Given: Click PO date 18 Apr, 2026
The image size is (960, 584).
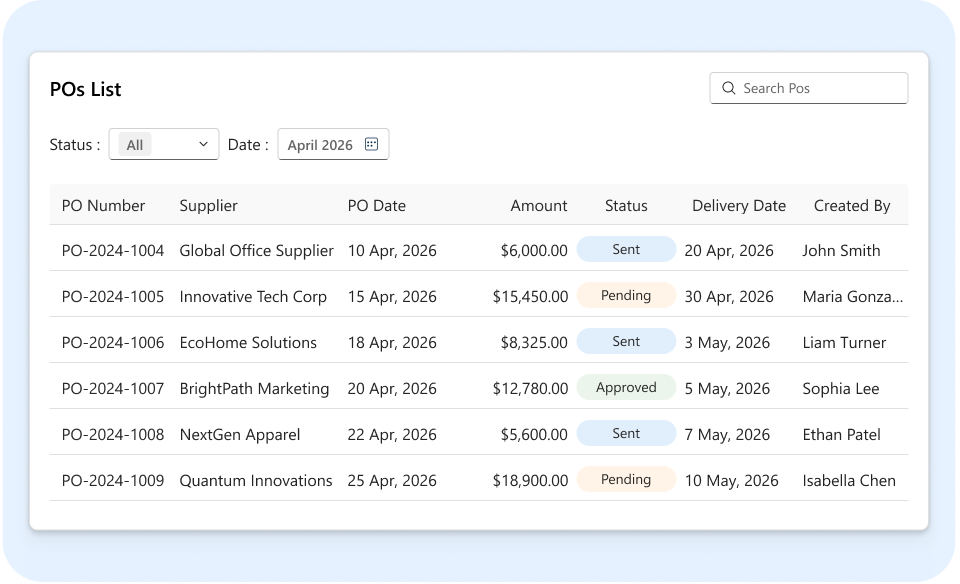Looking at the screenshot, I should point(392,342).
